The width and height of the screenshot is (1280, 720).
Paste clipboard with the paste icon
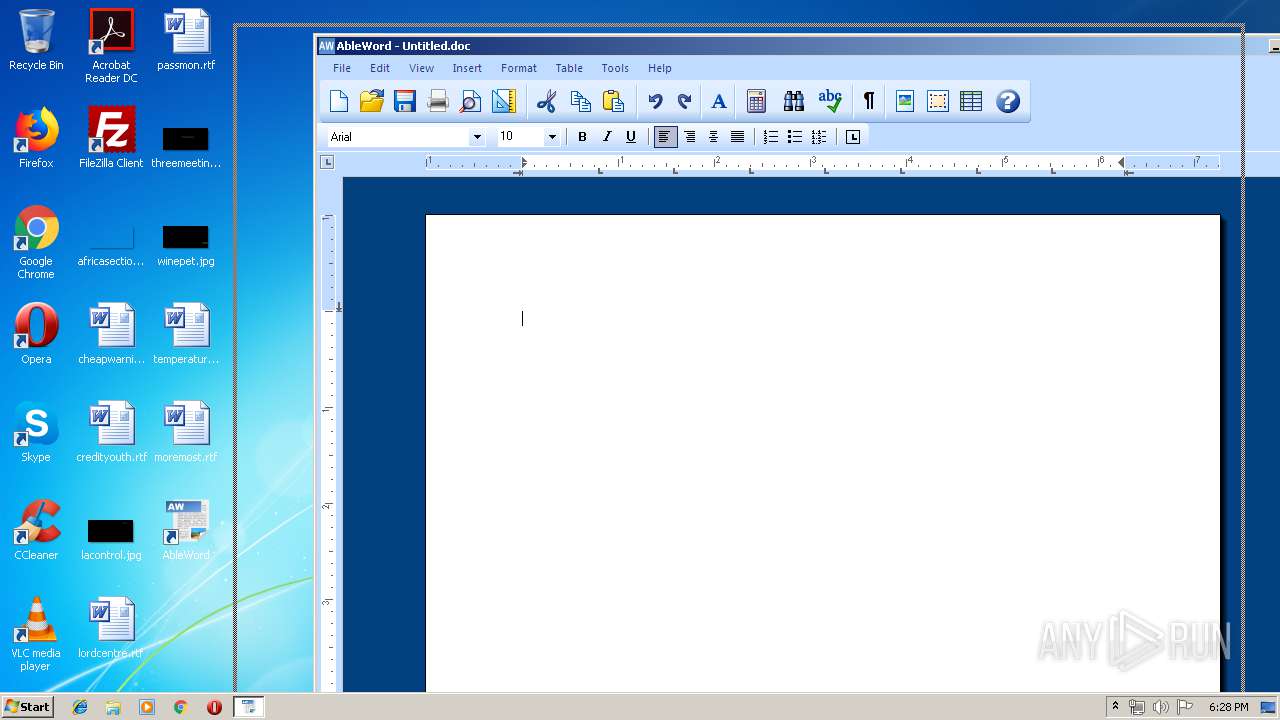(x=613, y=101)
